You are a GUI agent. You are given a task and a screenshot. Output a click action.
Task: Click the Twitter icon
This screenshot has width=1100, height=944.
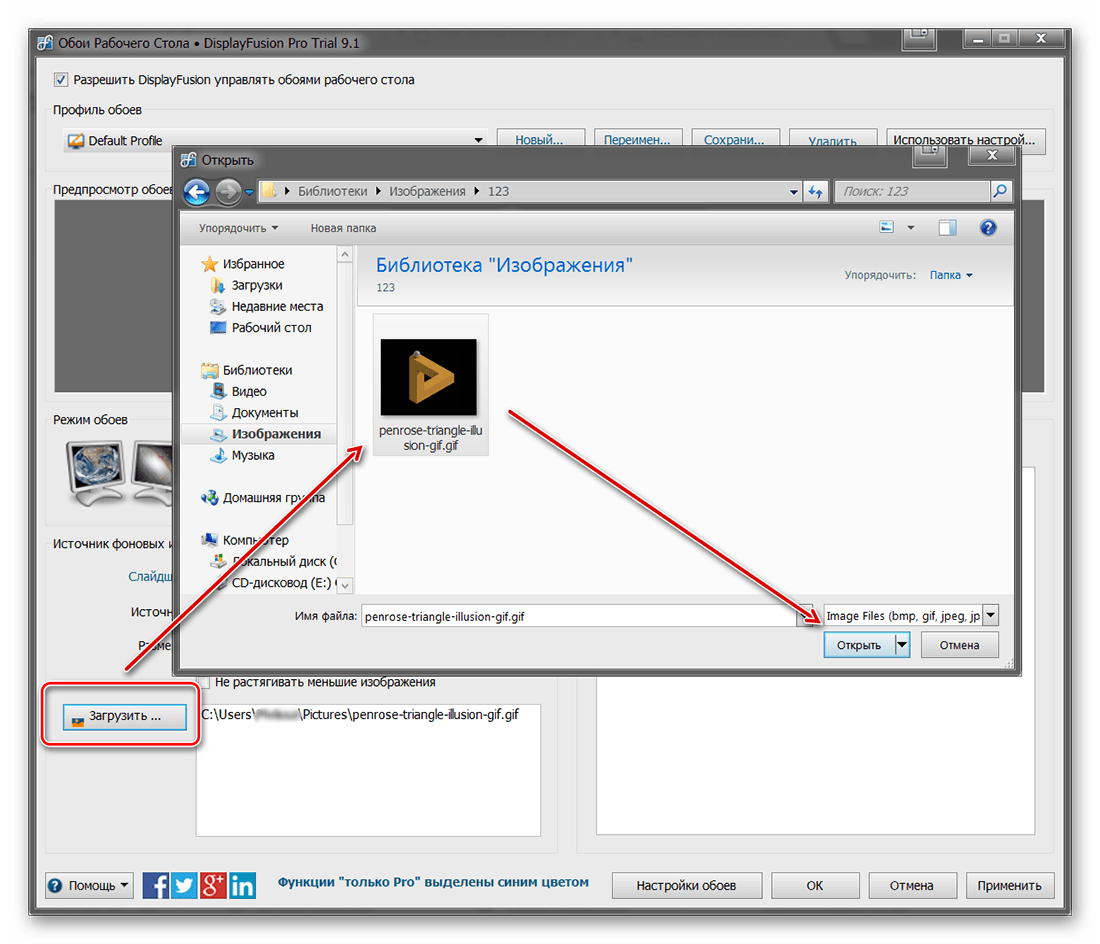click(x=185, y=885)
